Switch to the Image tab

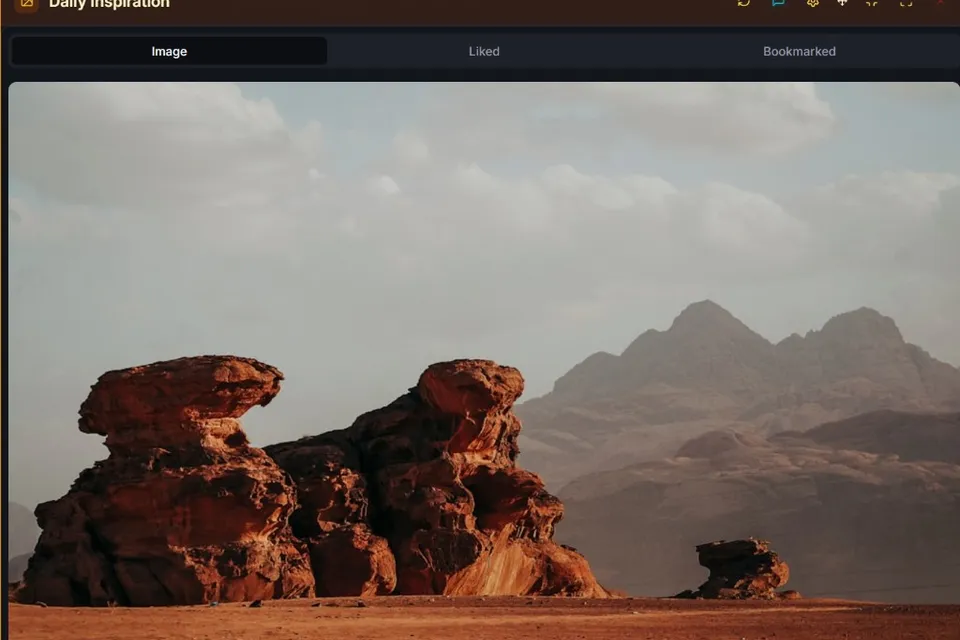[169, 51]
